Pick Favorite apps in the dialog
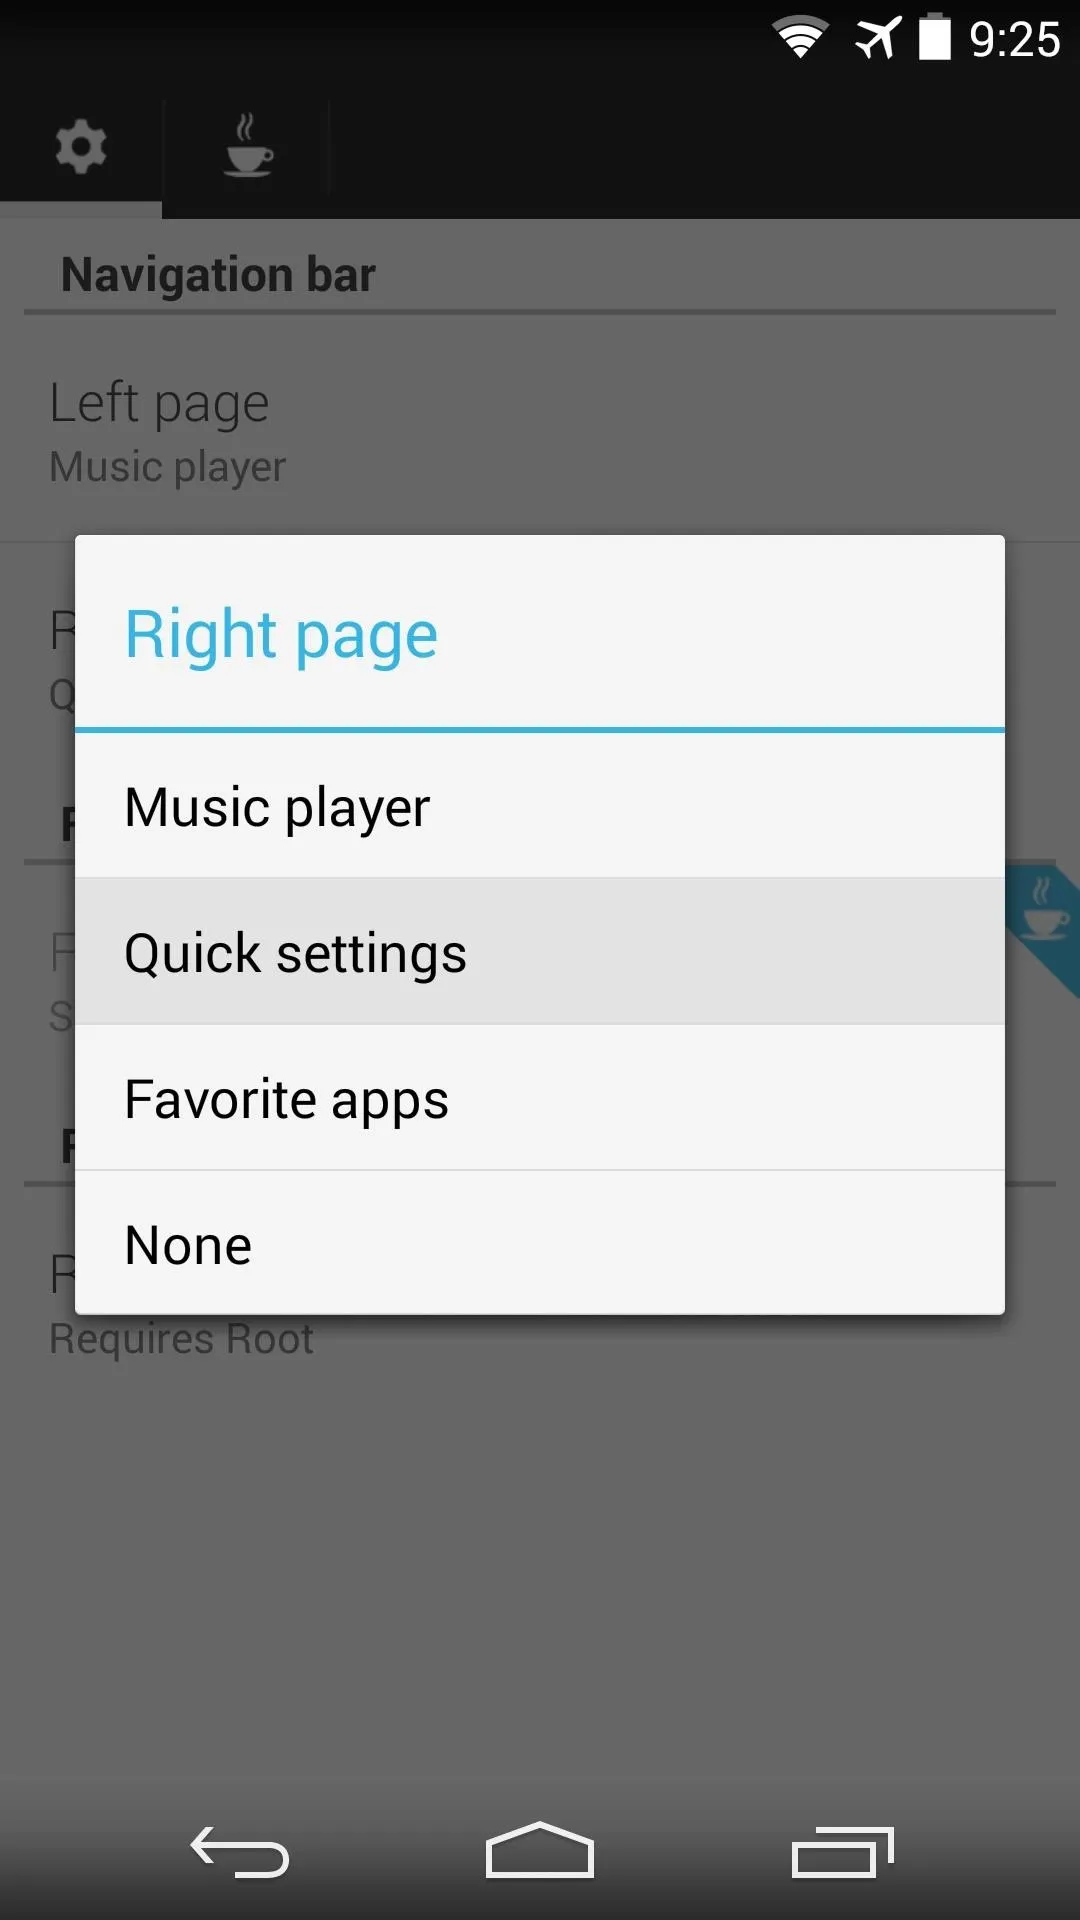This screenshot has height=1920, width=1080. click(540, 1098)
